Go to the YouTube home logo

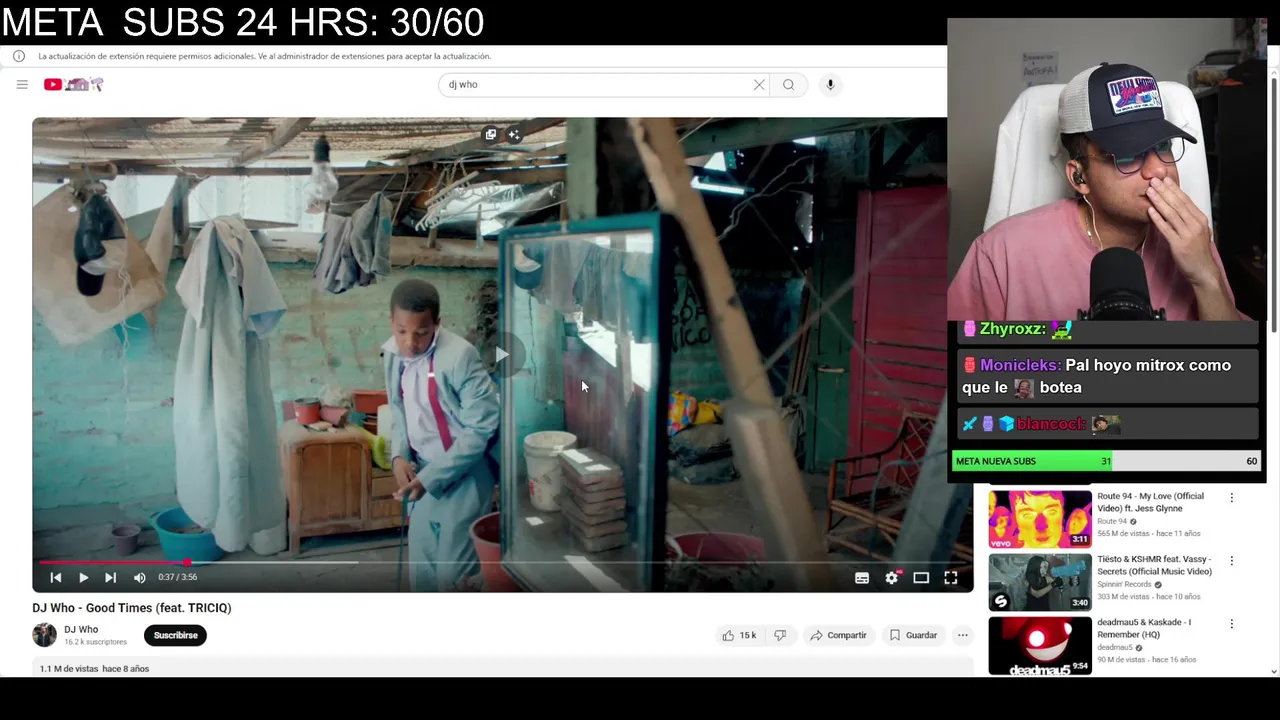(x=73, y=85)
